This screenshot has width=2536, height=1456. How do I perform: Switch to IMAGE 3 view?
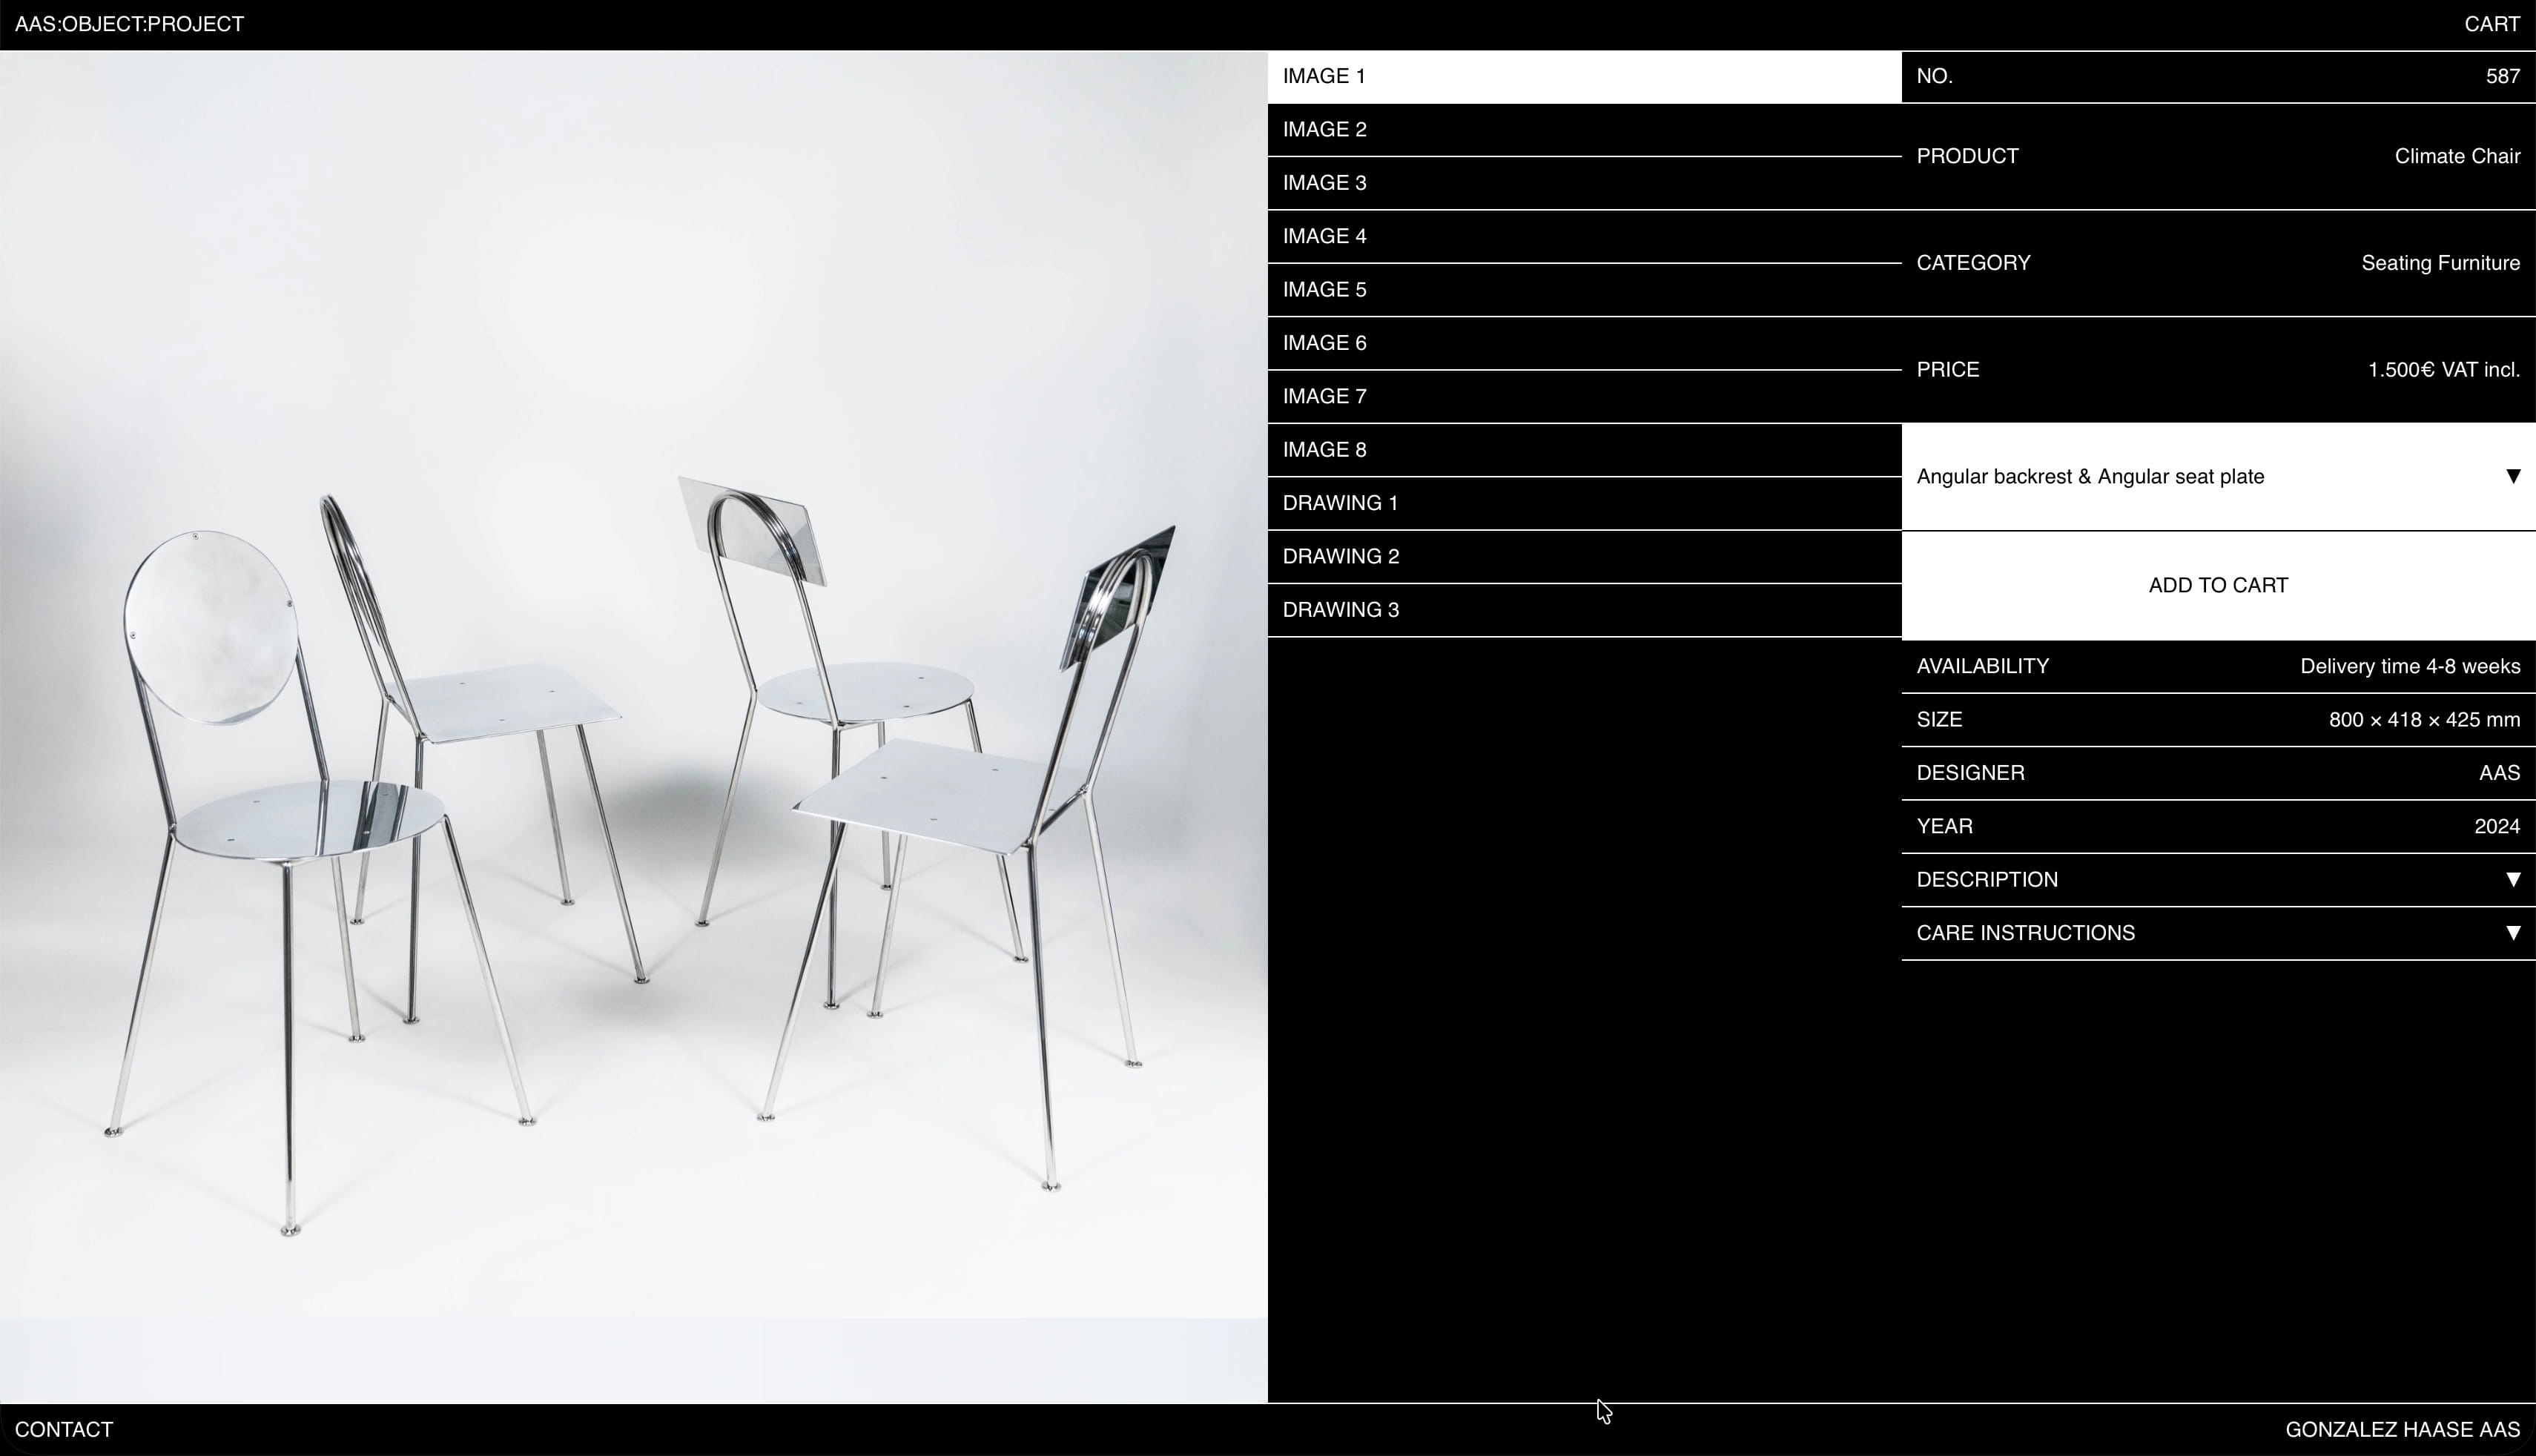pos(1324,183)
